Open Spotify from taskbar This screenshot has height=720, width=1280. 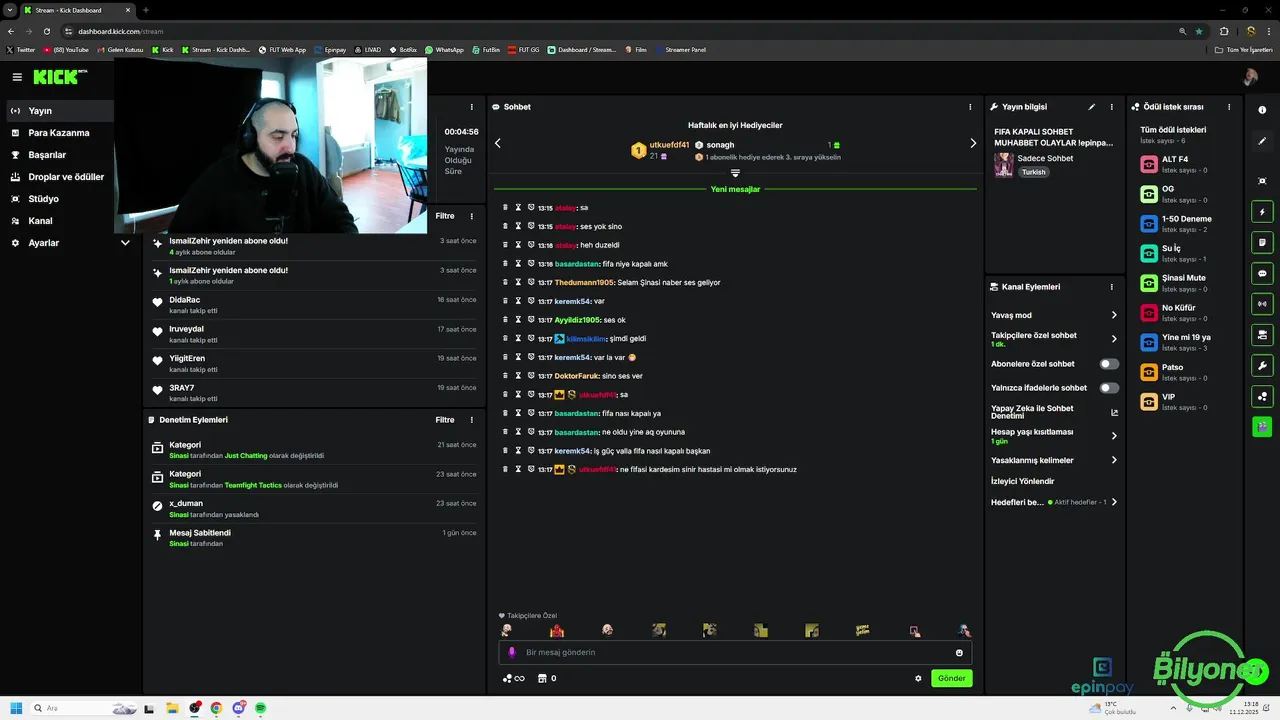[x=260, y=708]
